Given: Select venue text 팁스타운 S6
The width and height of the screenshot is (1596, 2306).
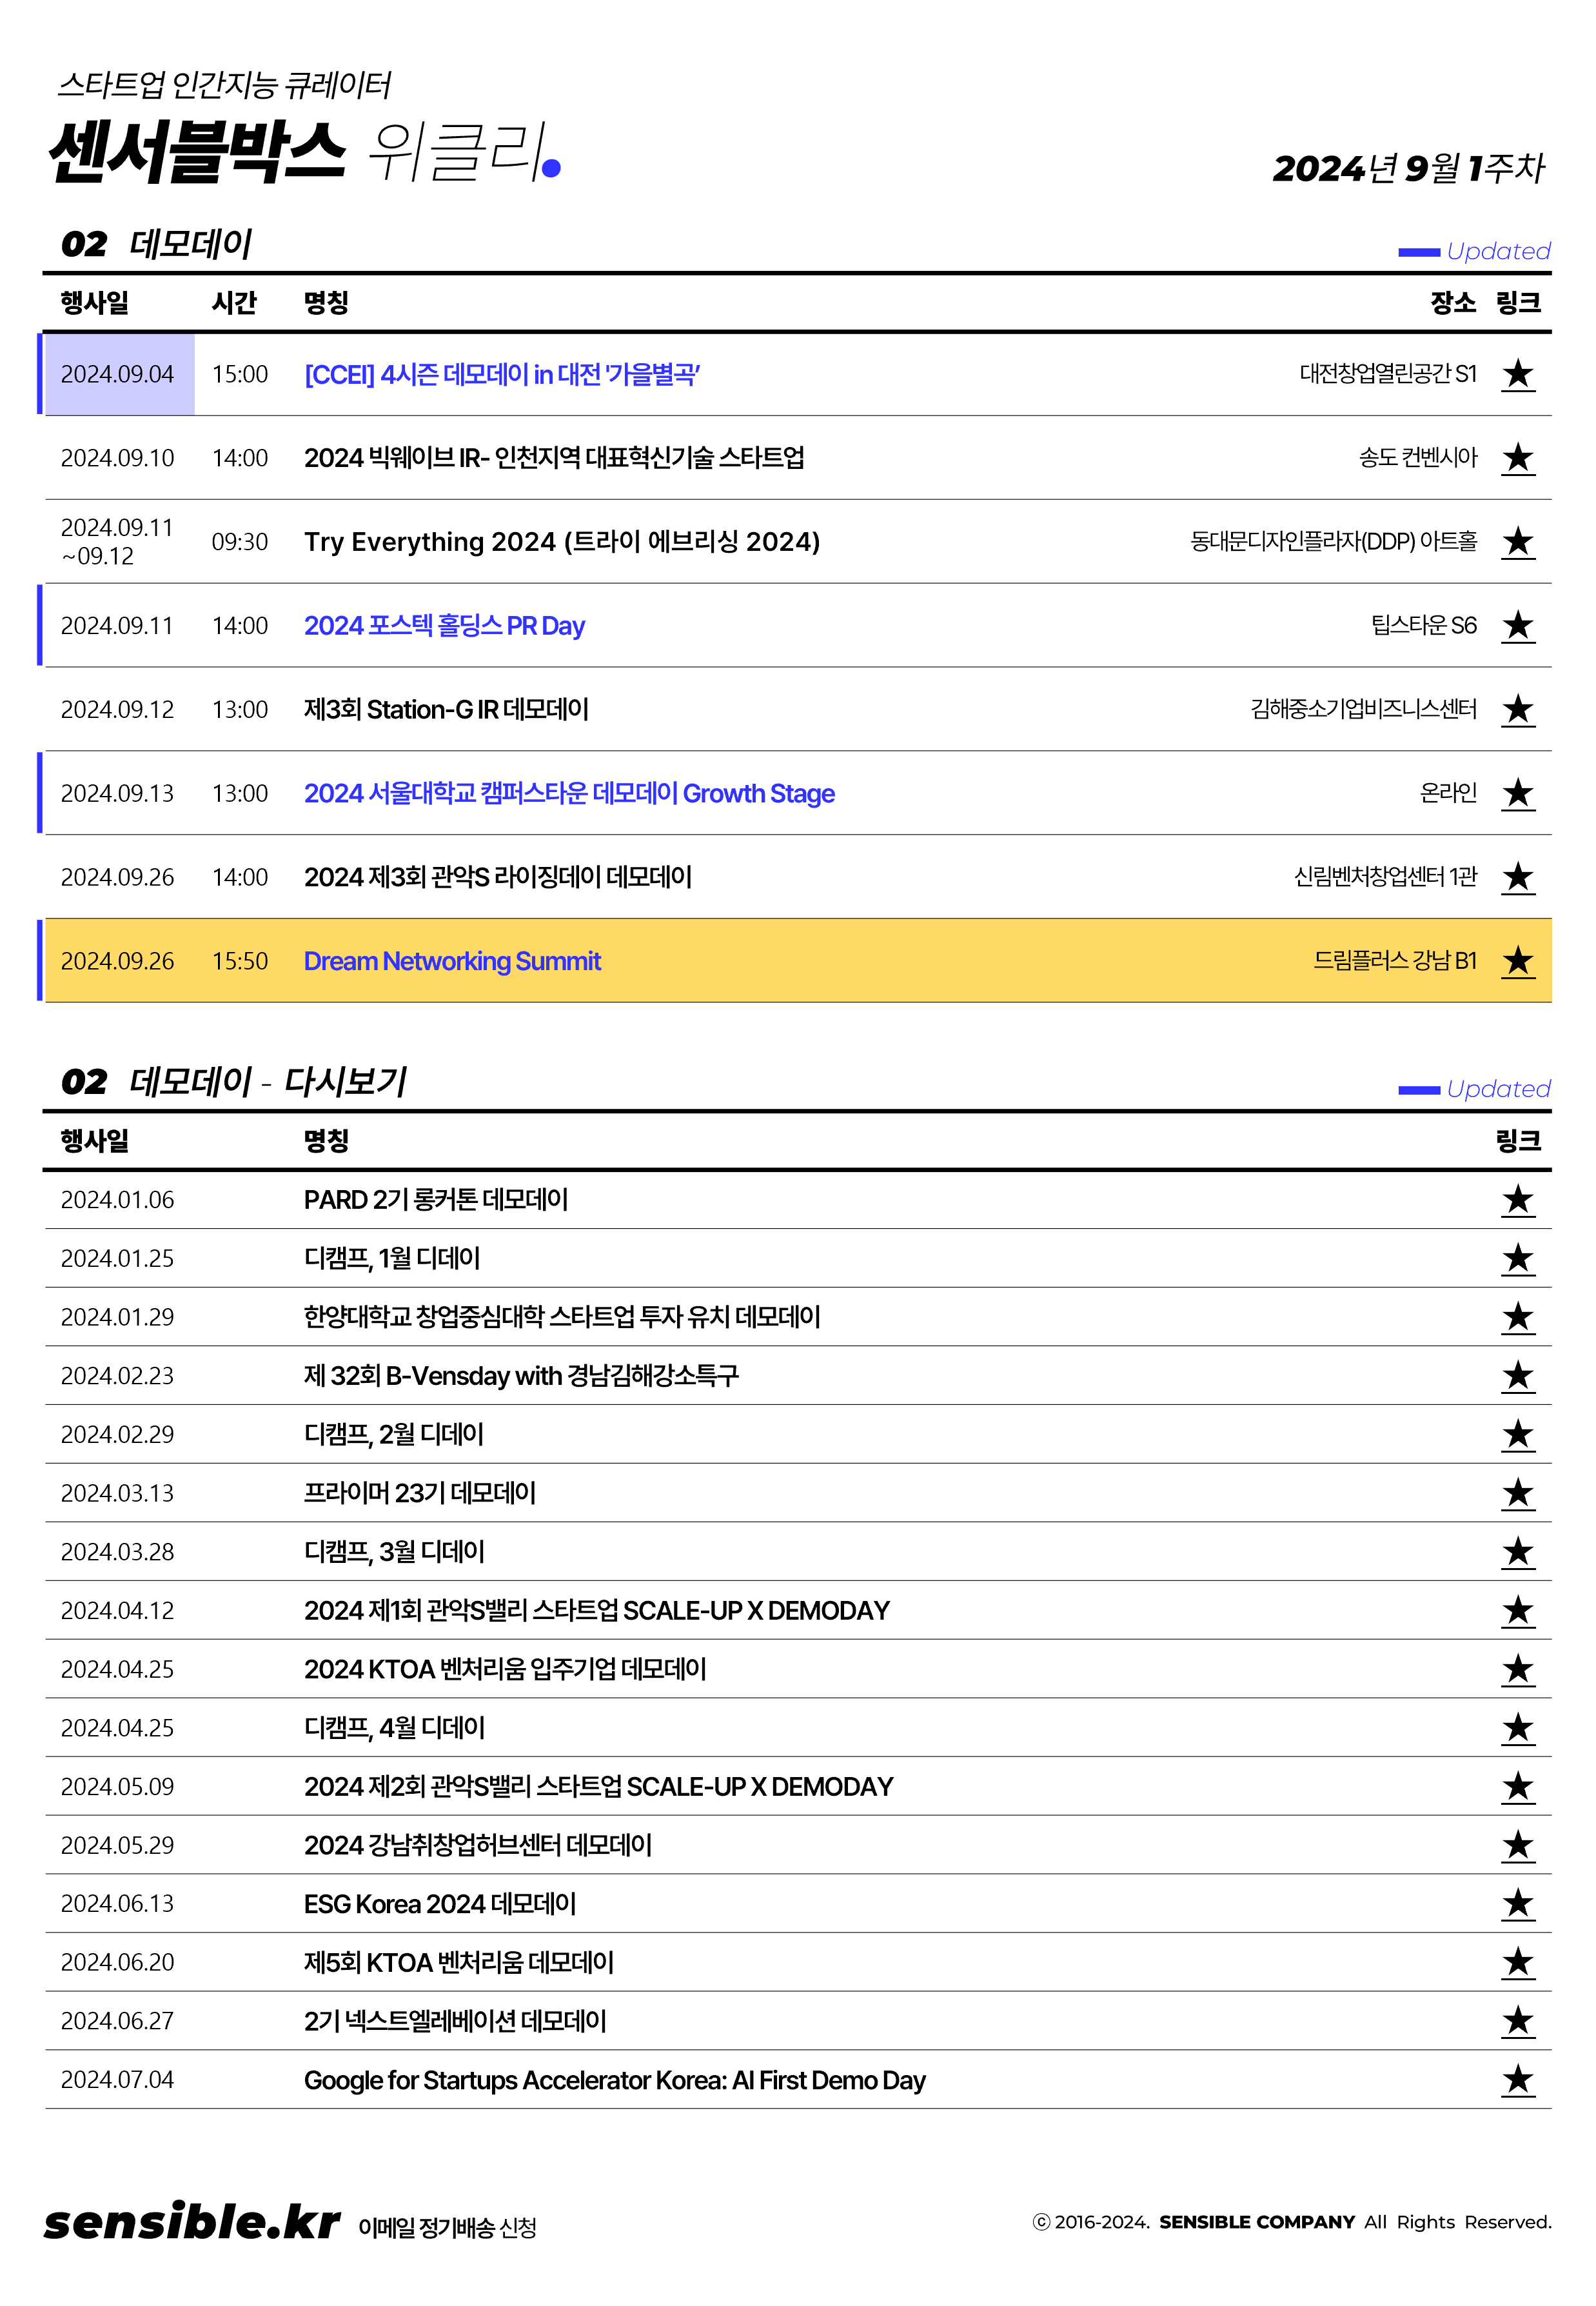Looking at the screenshot, I should coord(1424,626).
